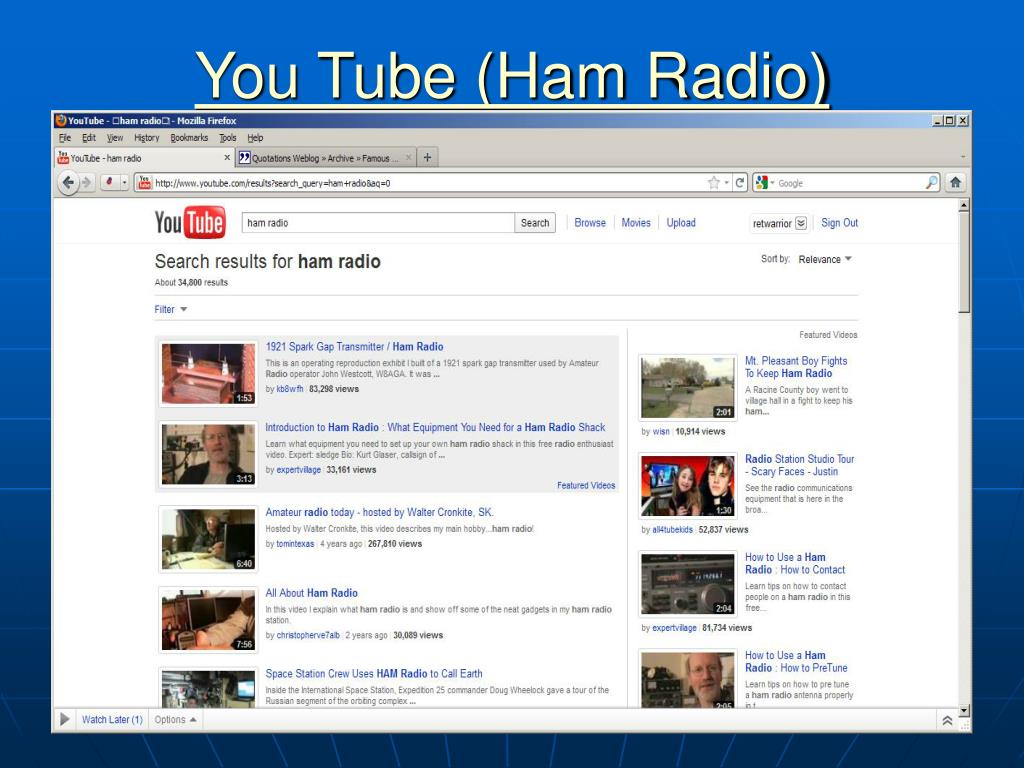Image resolution: width=1024 pixels, height=768 pixels.
Task: Click the search bar magnifier icon
Action: coord(932,183)
